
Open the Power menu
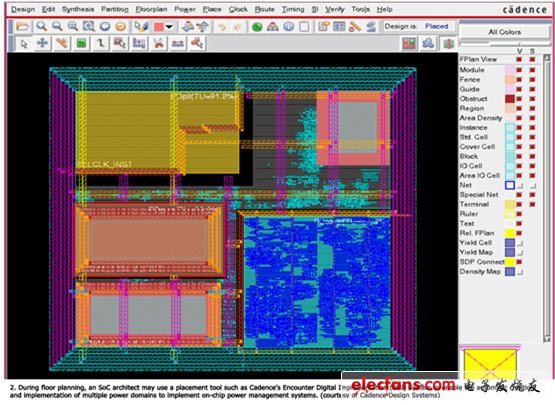pos(185,9)
